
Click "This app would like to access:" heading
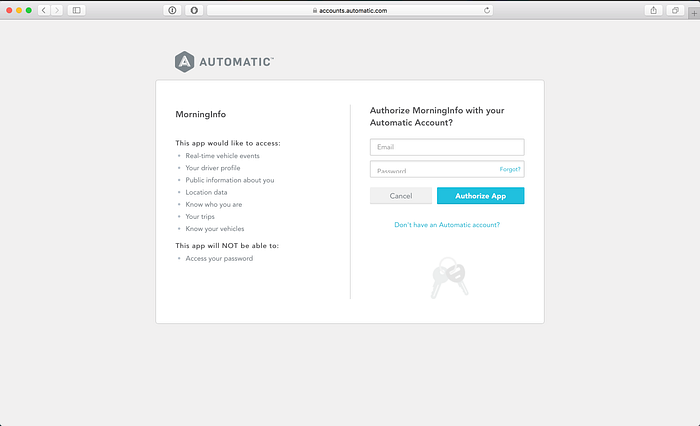click(x=228, y=143)
